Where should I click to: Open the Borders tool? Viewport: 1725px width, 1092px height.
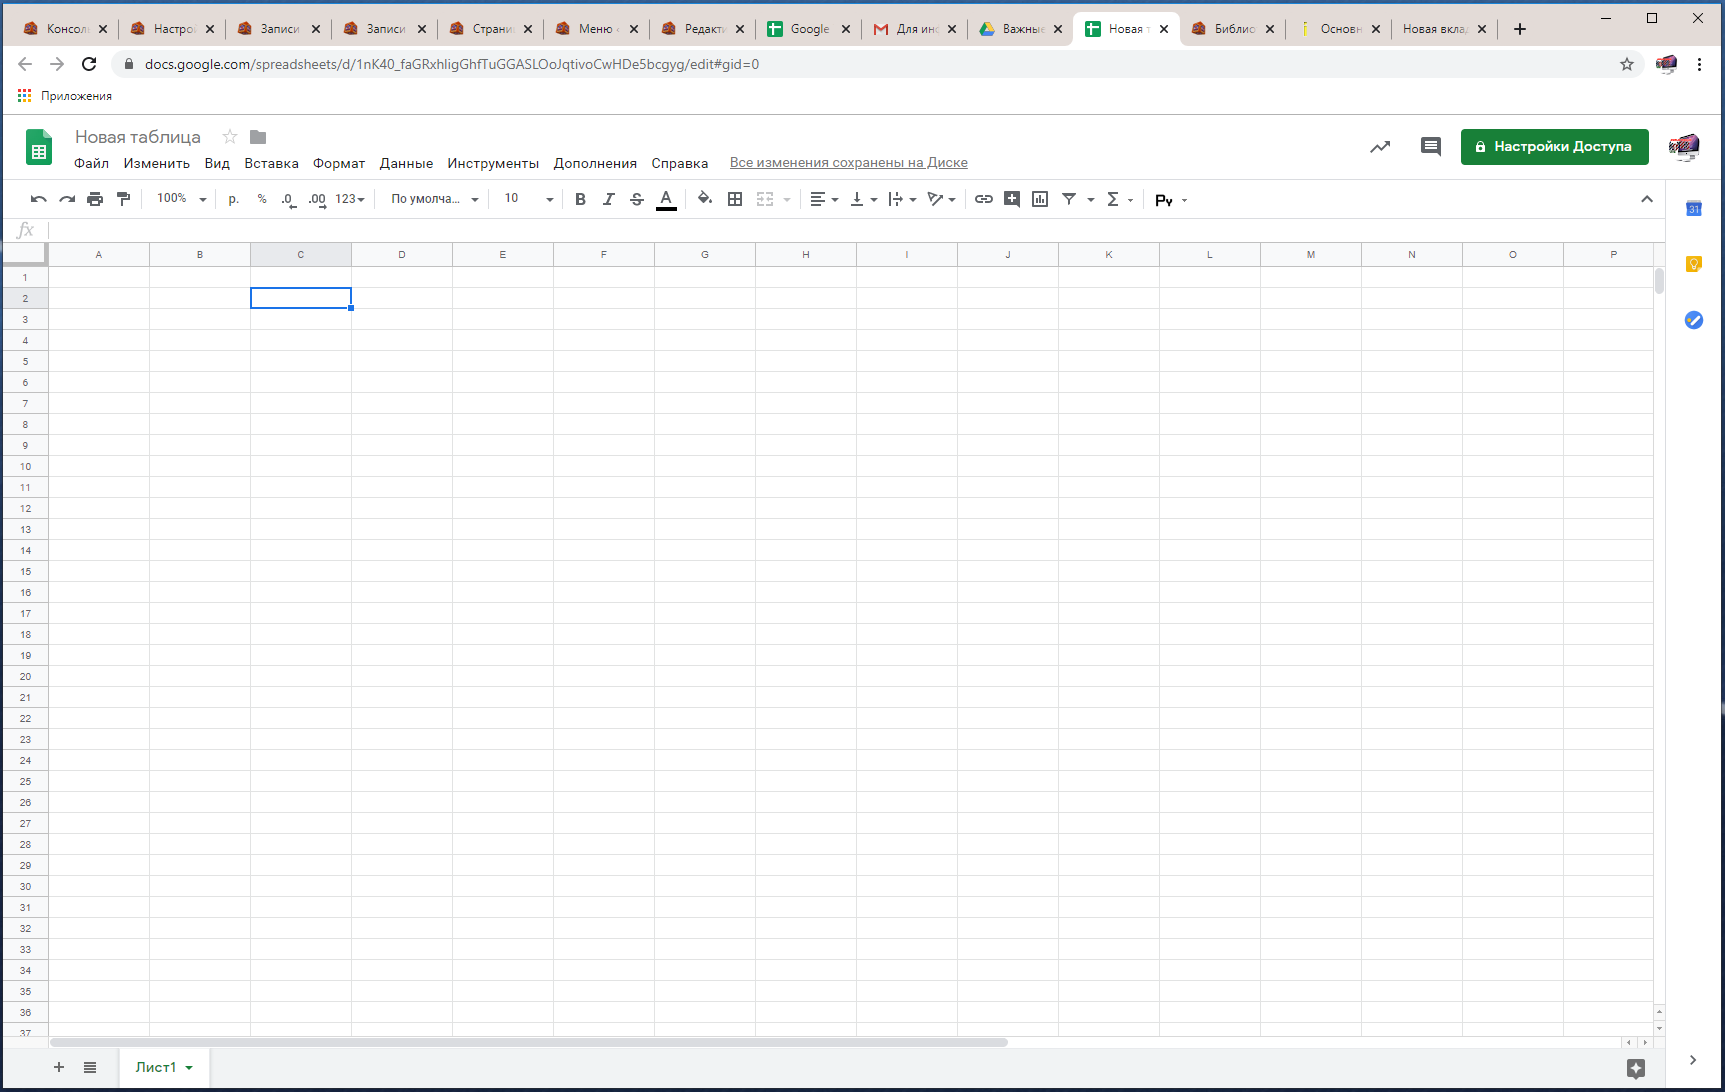pyautogui.click(x=735, y=199)
